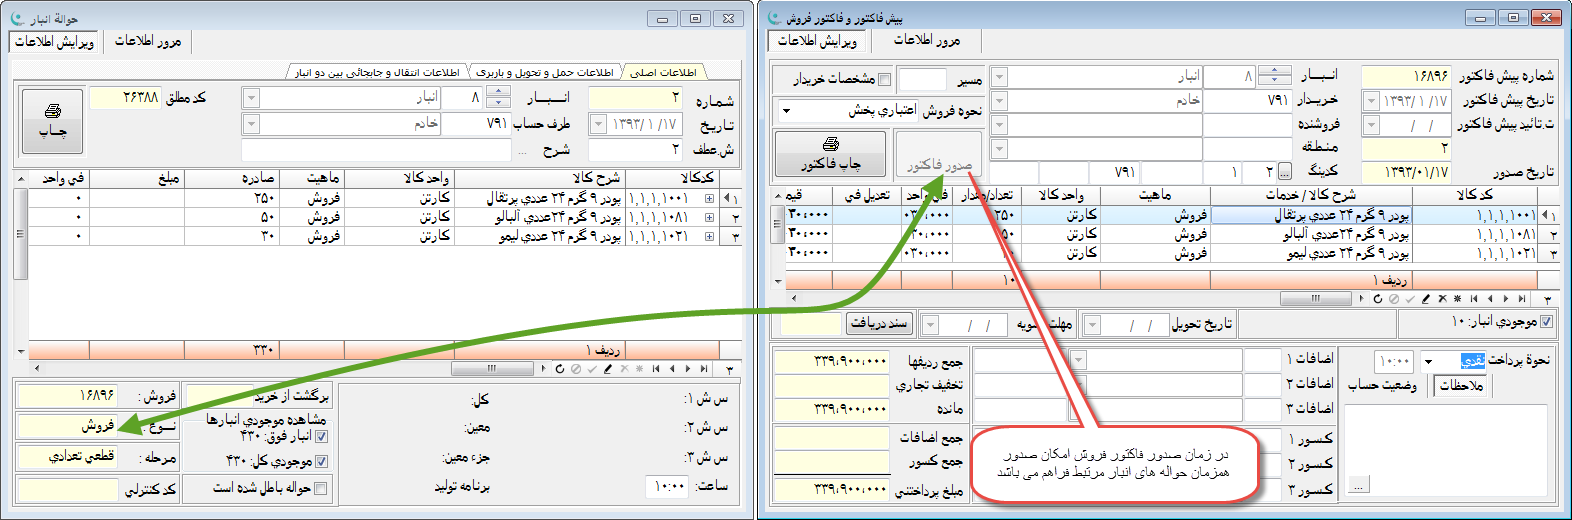Expand row 1 plus icon in warehouse grid
The image size is (1572, 520).
(709, 198)
